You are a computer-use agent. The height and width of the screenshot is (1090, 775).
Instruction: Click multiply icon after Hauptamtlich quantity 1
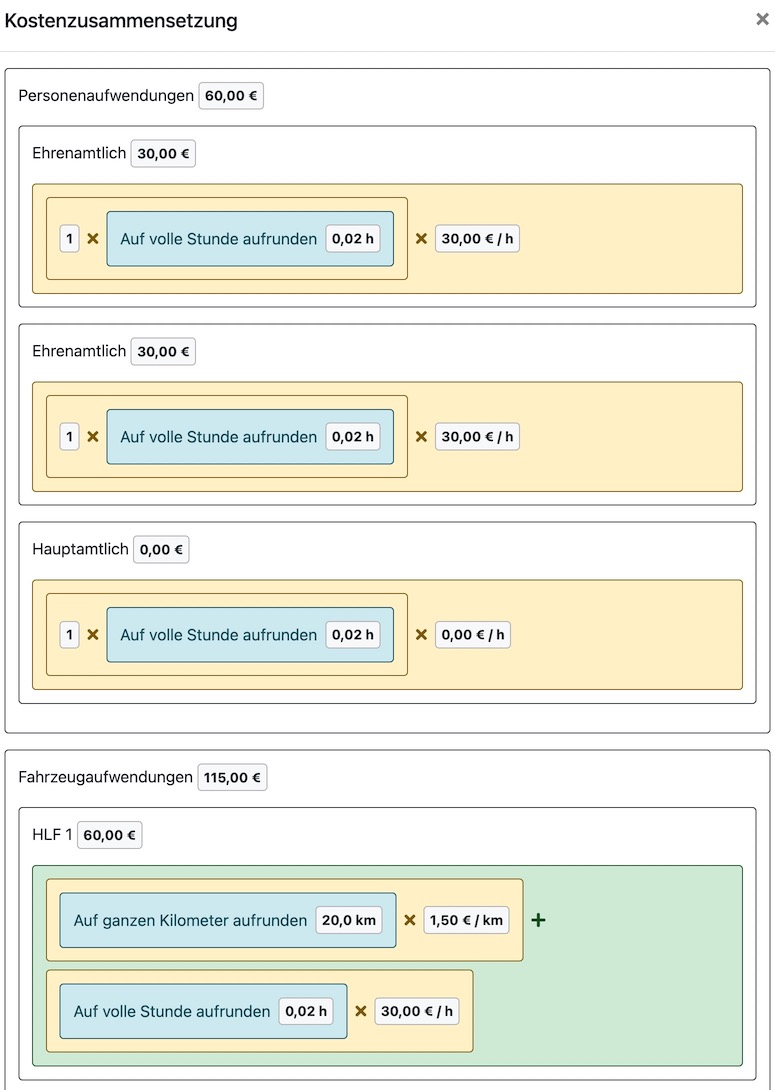click(x=93, y=635)
